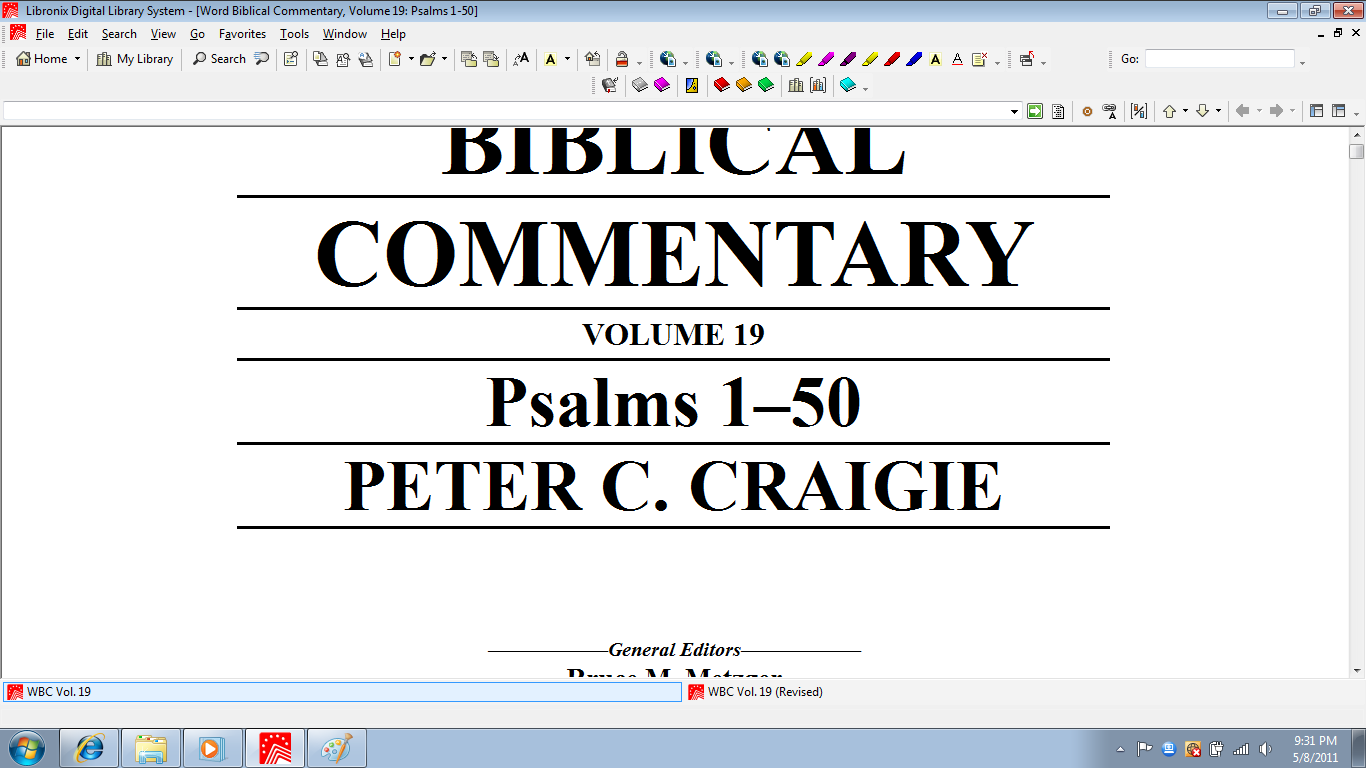This screenshot has height=768, width=1366.
Task: Select the purple highlighter pen
Action: click(848, 59)
